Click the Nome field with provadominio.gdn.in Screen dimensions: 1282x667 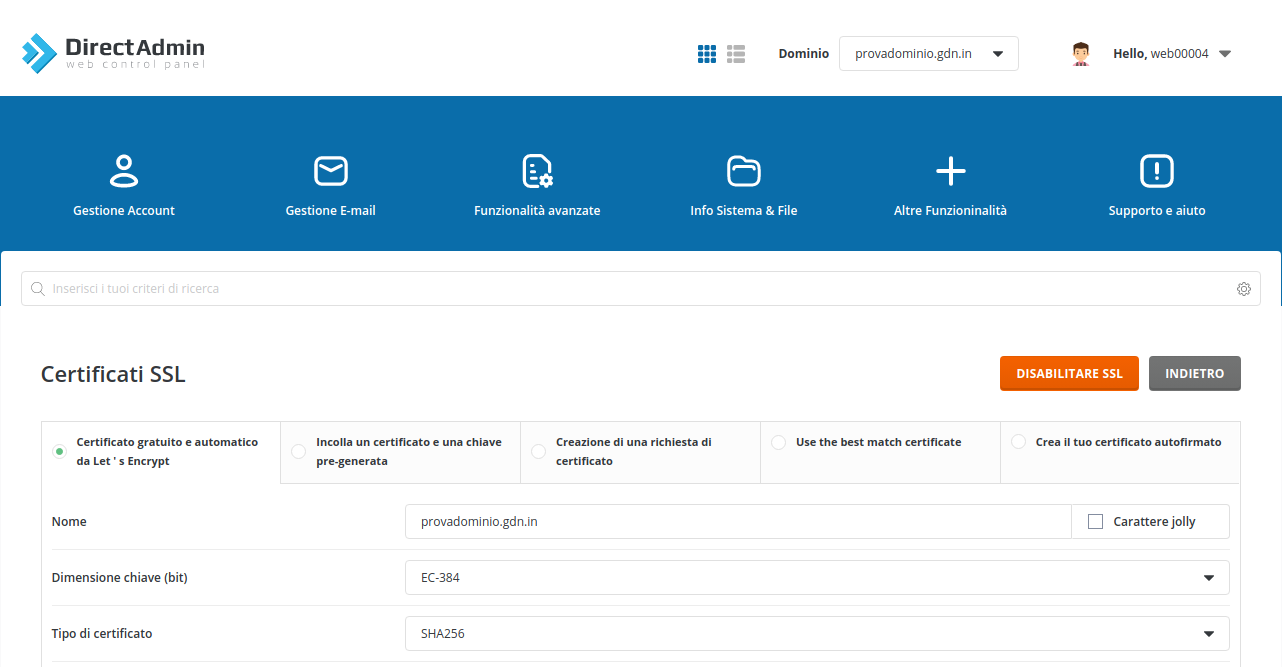coord(738,522)
